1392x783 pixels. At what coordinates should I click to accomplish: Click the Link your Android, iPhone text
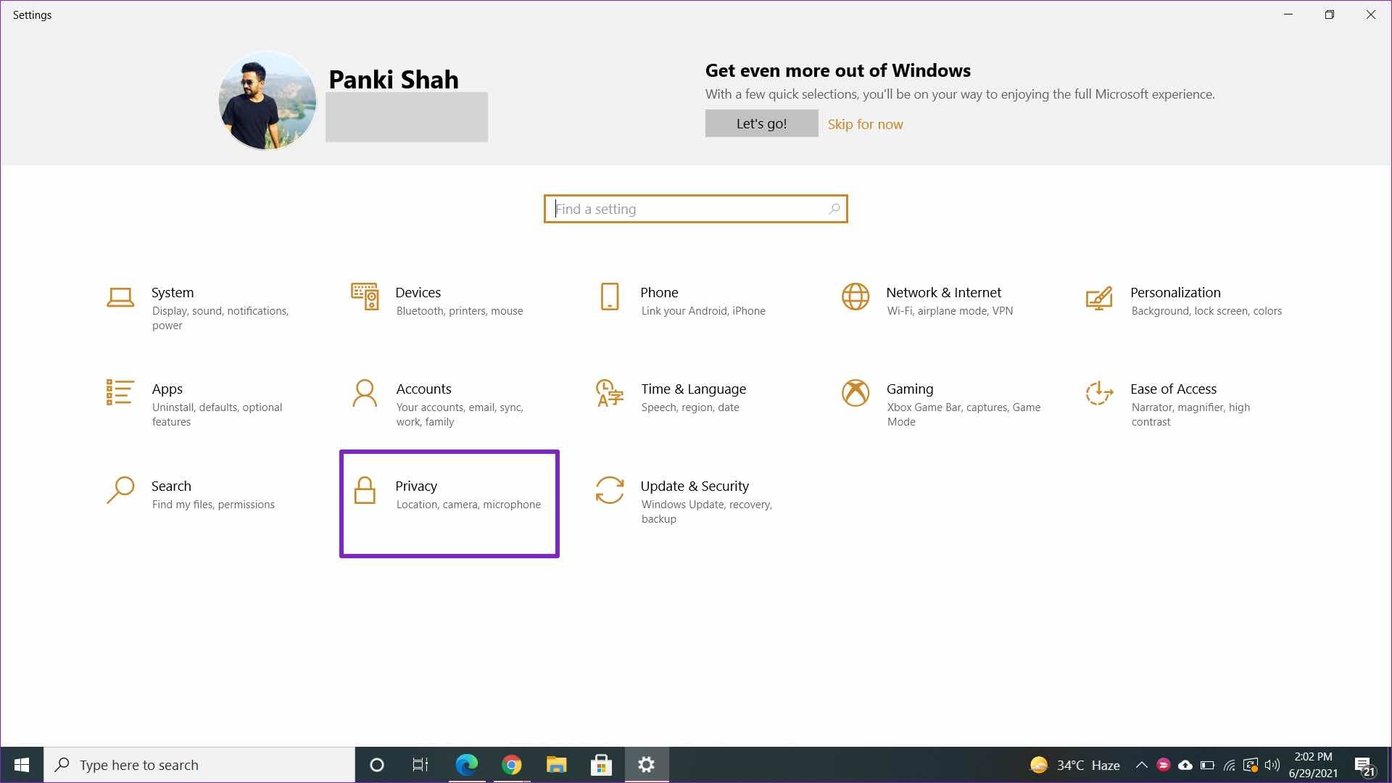[703, 311]
